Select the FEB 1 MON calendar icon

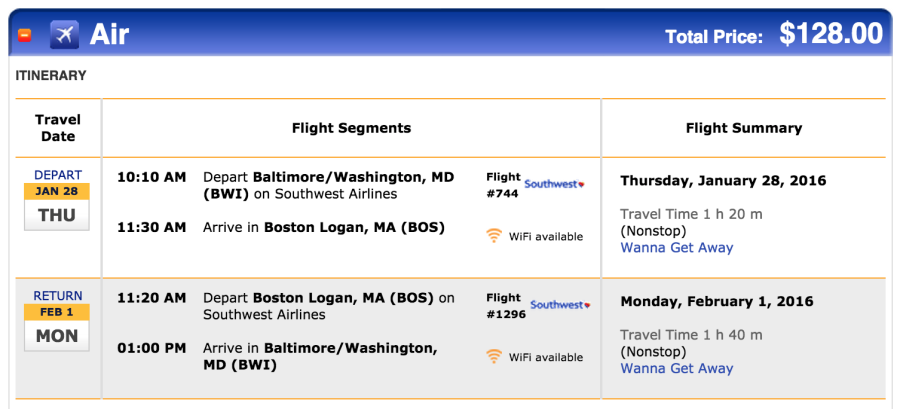(57, 327)
